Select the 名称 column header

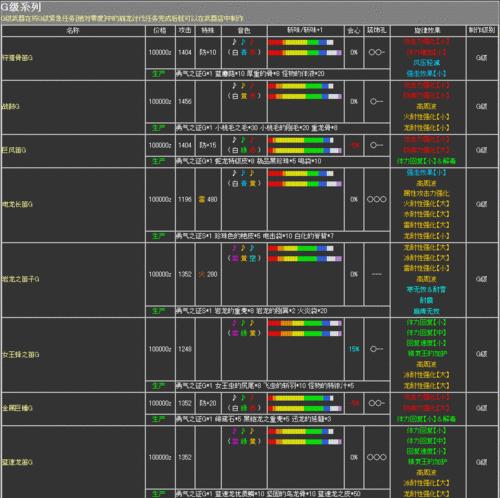click(x=73, y=31)
